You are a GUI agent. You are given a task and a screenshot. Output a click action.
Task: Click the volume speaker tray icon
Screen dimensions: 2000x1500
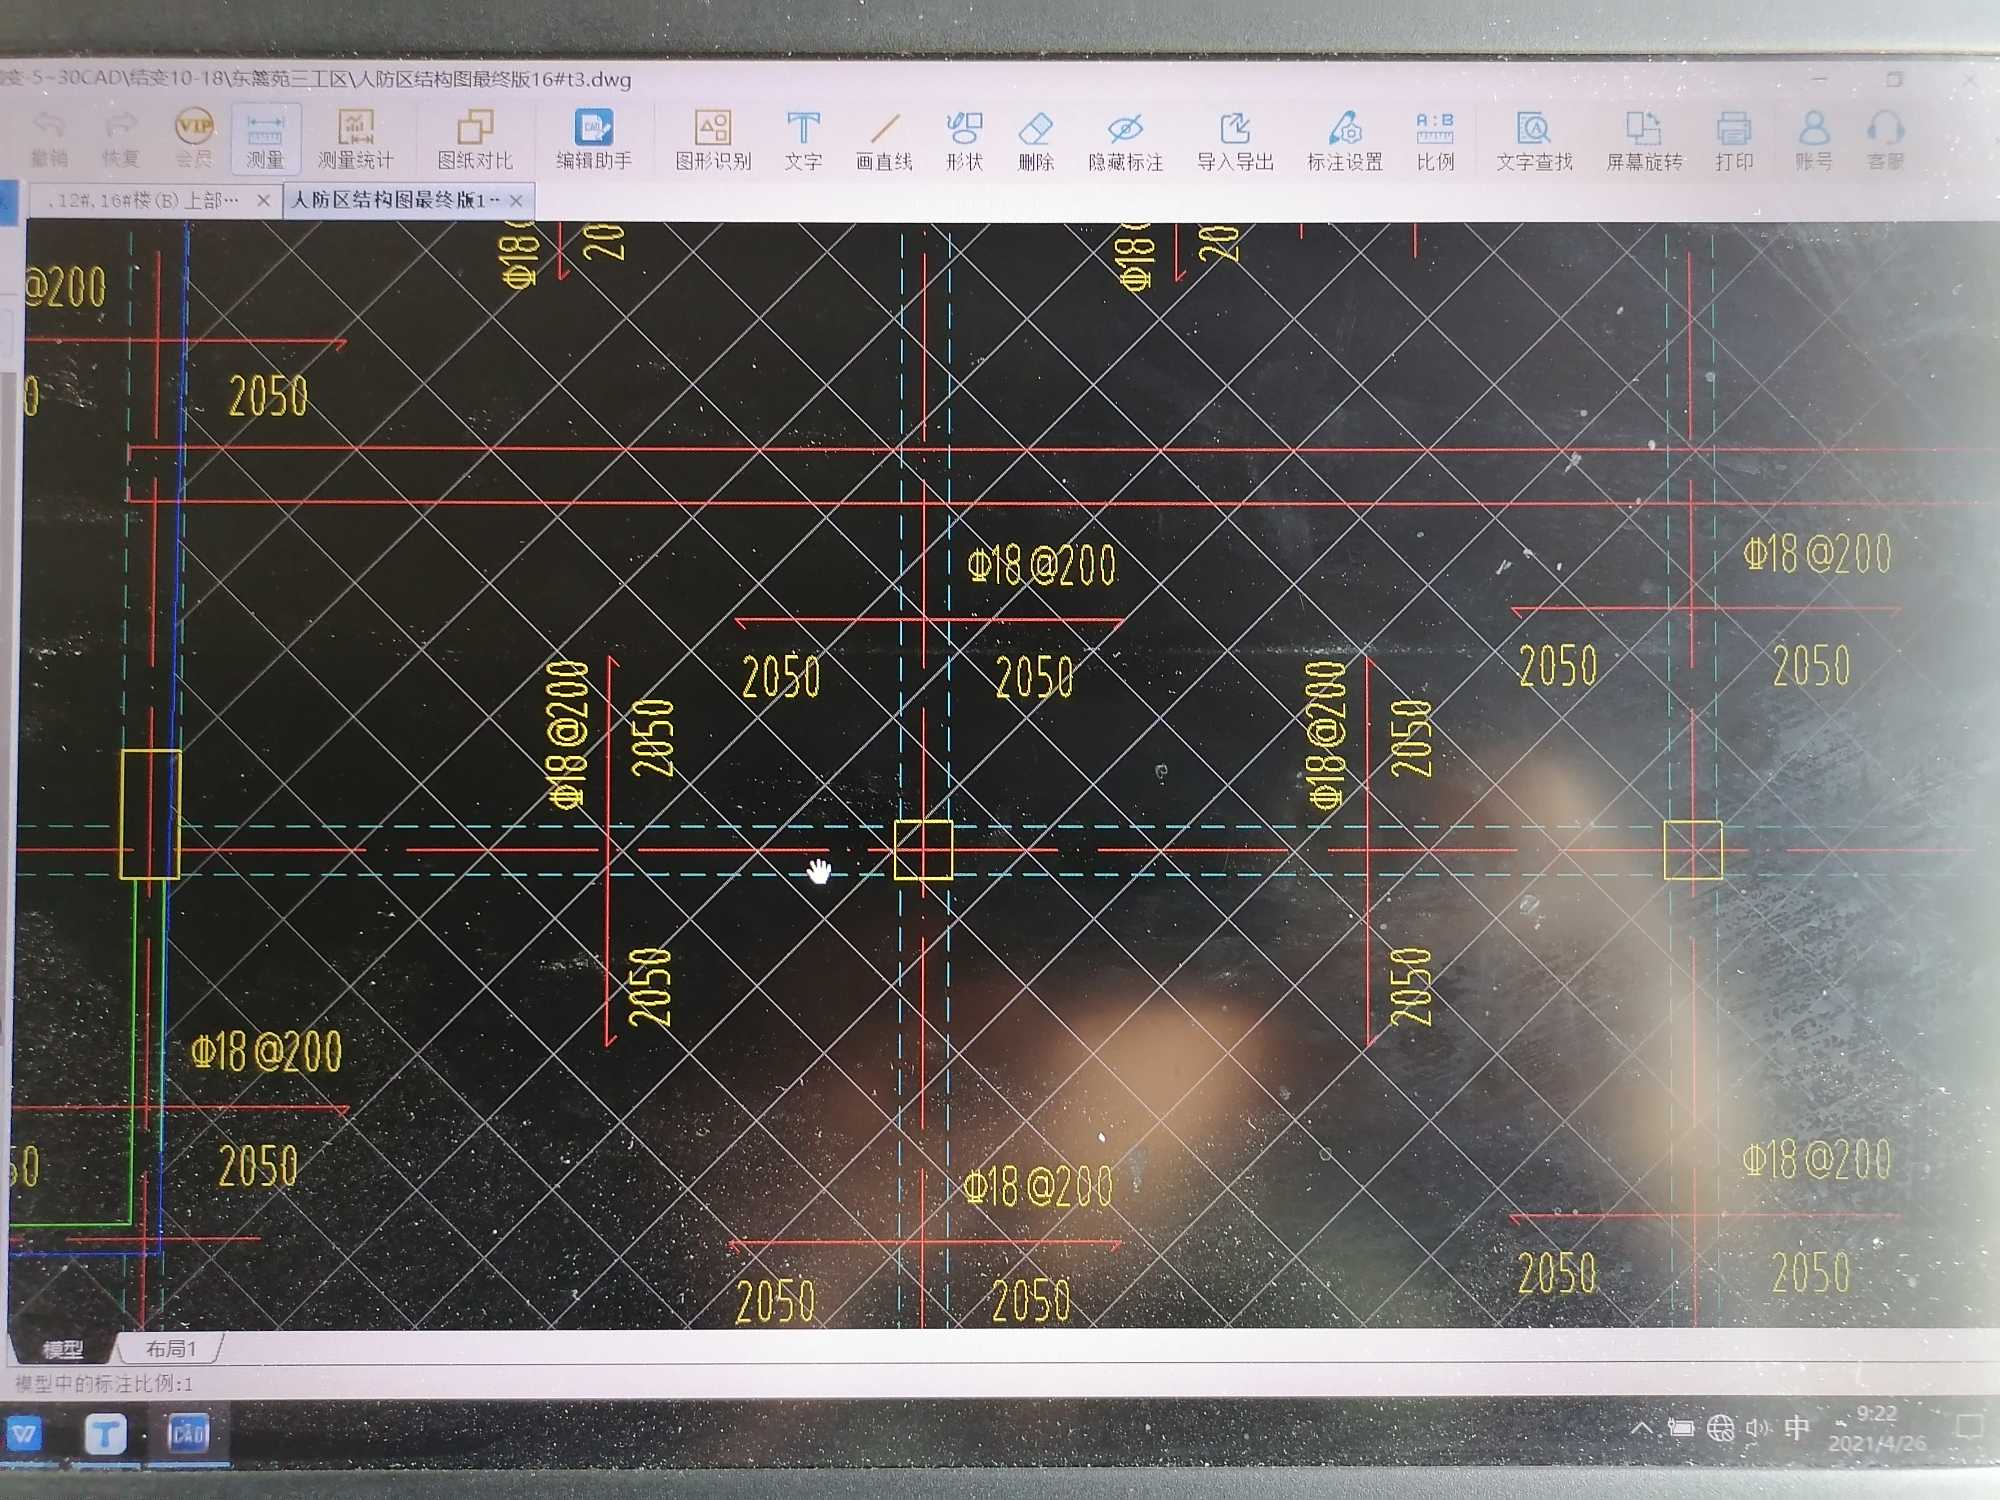[1758, 1428]
